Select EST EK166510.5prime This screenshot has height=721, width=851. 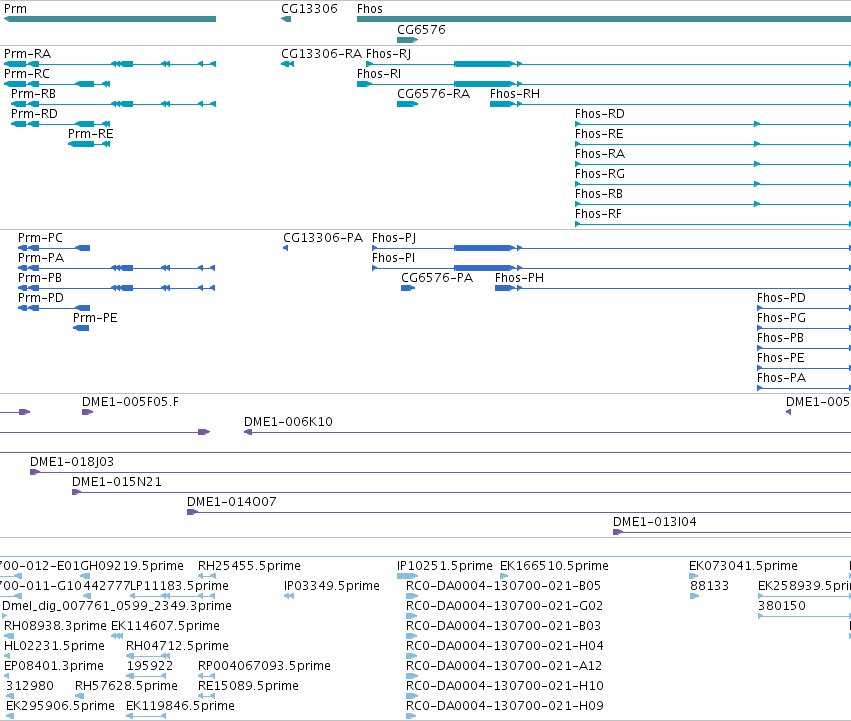pyautogui.click(x=504, y=576)
